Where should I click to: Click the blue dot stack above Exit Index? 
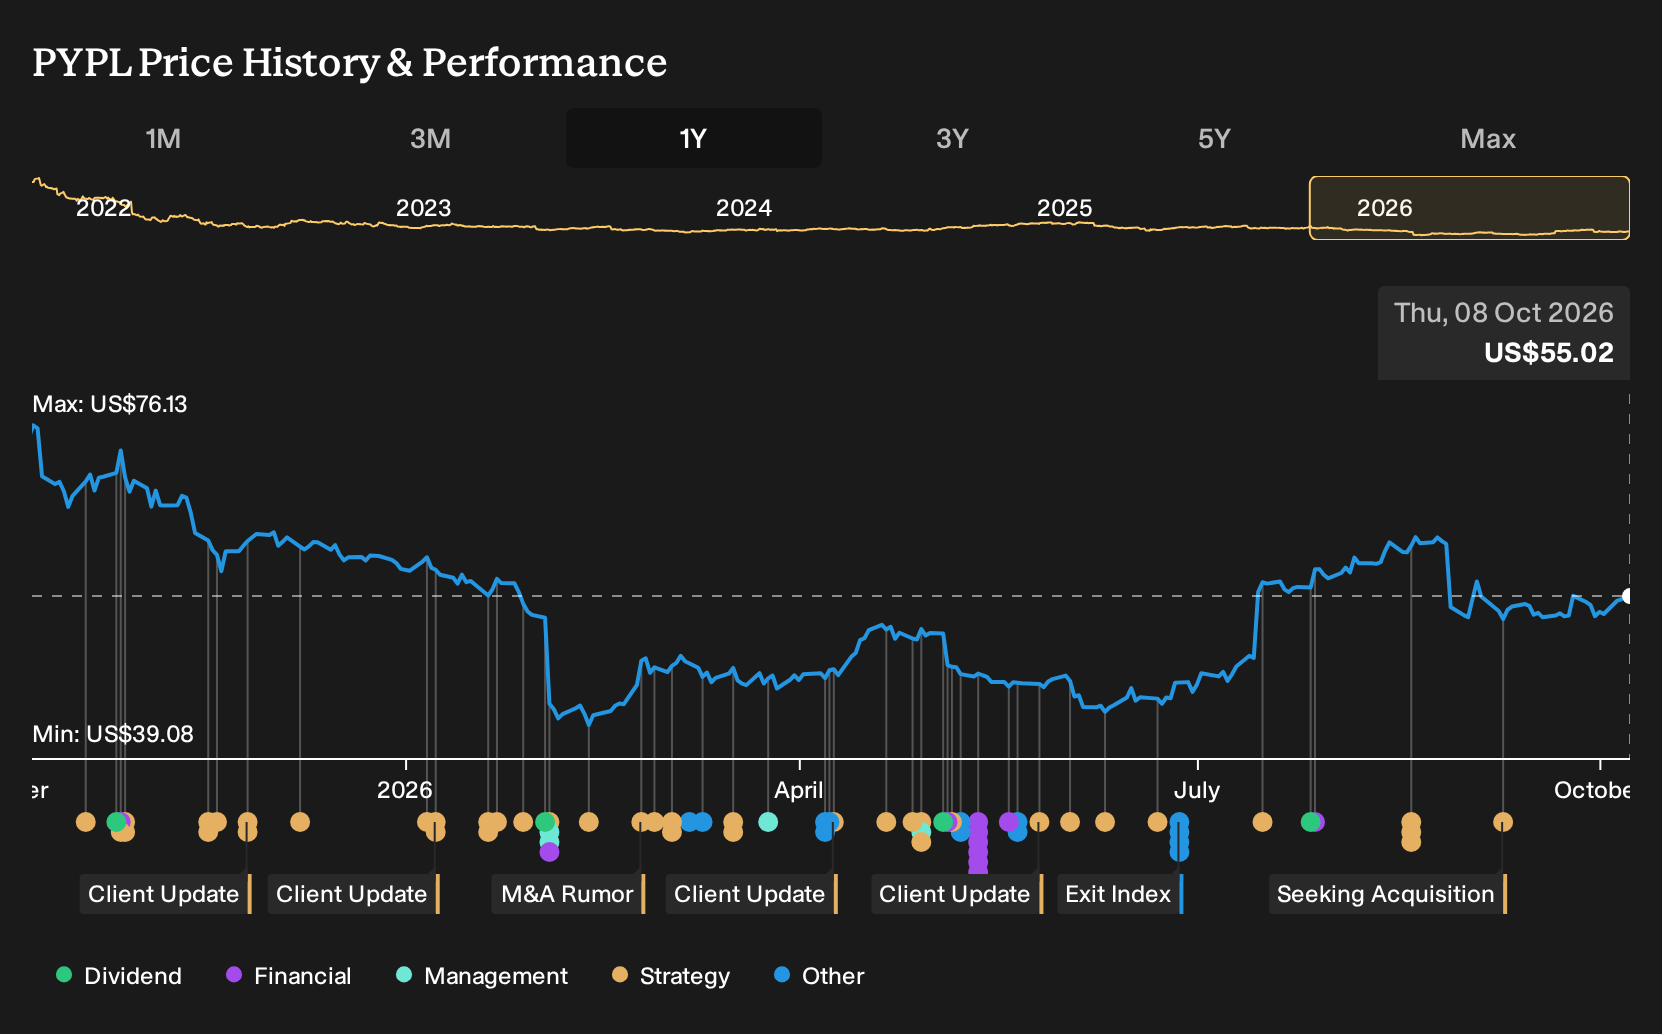[x=1180, y=836]
